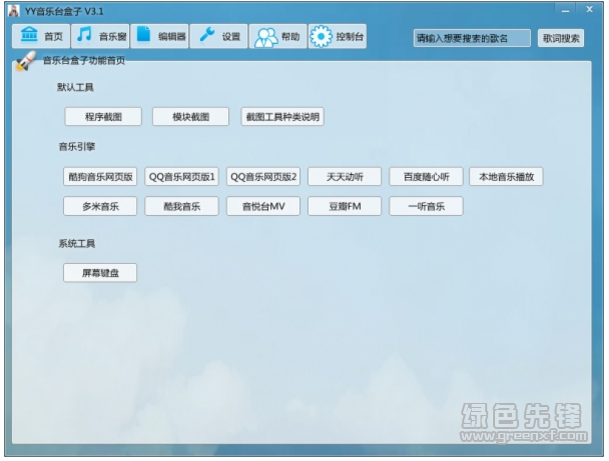
Task: Open the 豆瓣FM button
Action: tap(345, 206)
